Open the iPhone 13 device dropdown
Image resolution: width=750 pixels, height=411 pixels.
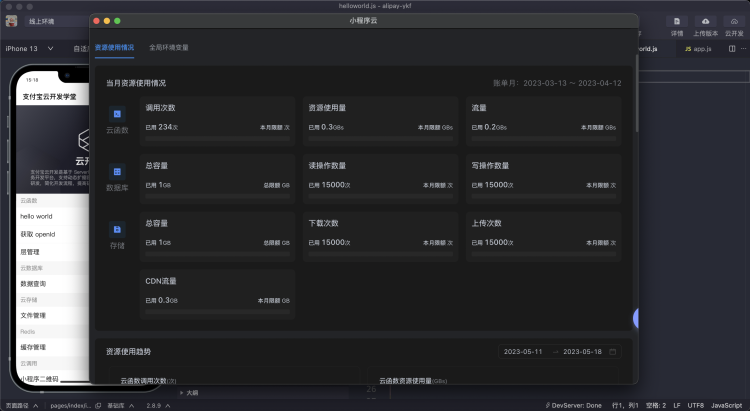[x=29, y=48]
